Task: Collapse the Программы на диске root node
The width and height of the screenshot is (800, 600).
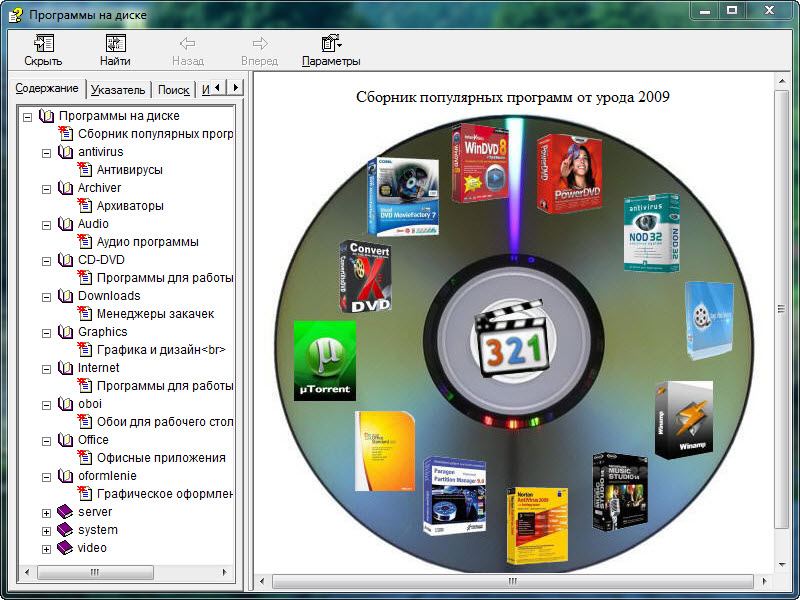Action: coord(28,117)
